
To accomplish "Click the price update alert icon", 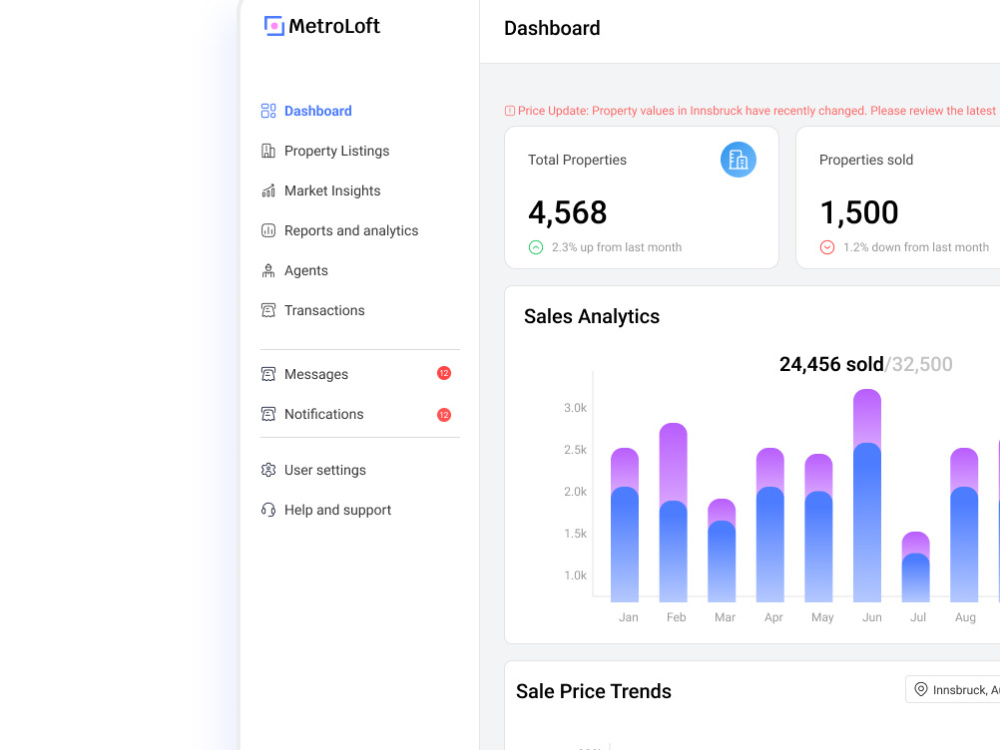I will 510,111.
